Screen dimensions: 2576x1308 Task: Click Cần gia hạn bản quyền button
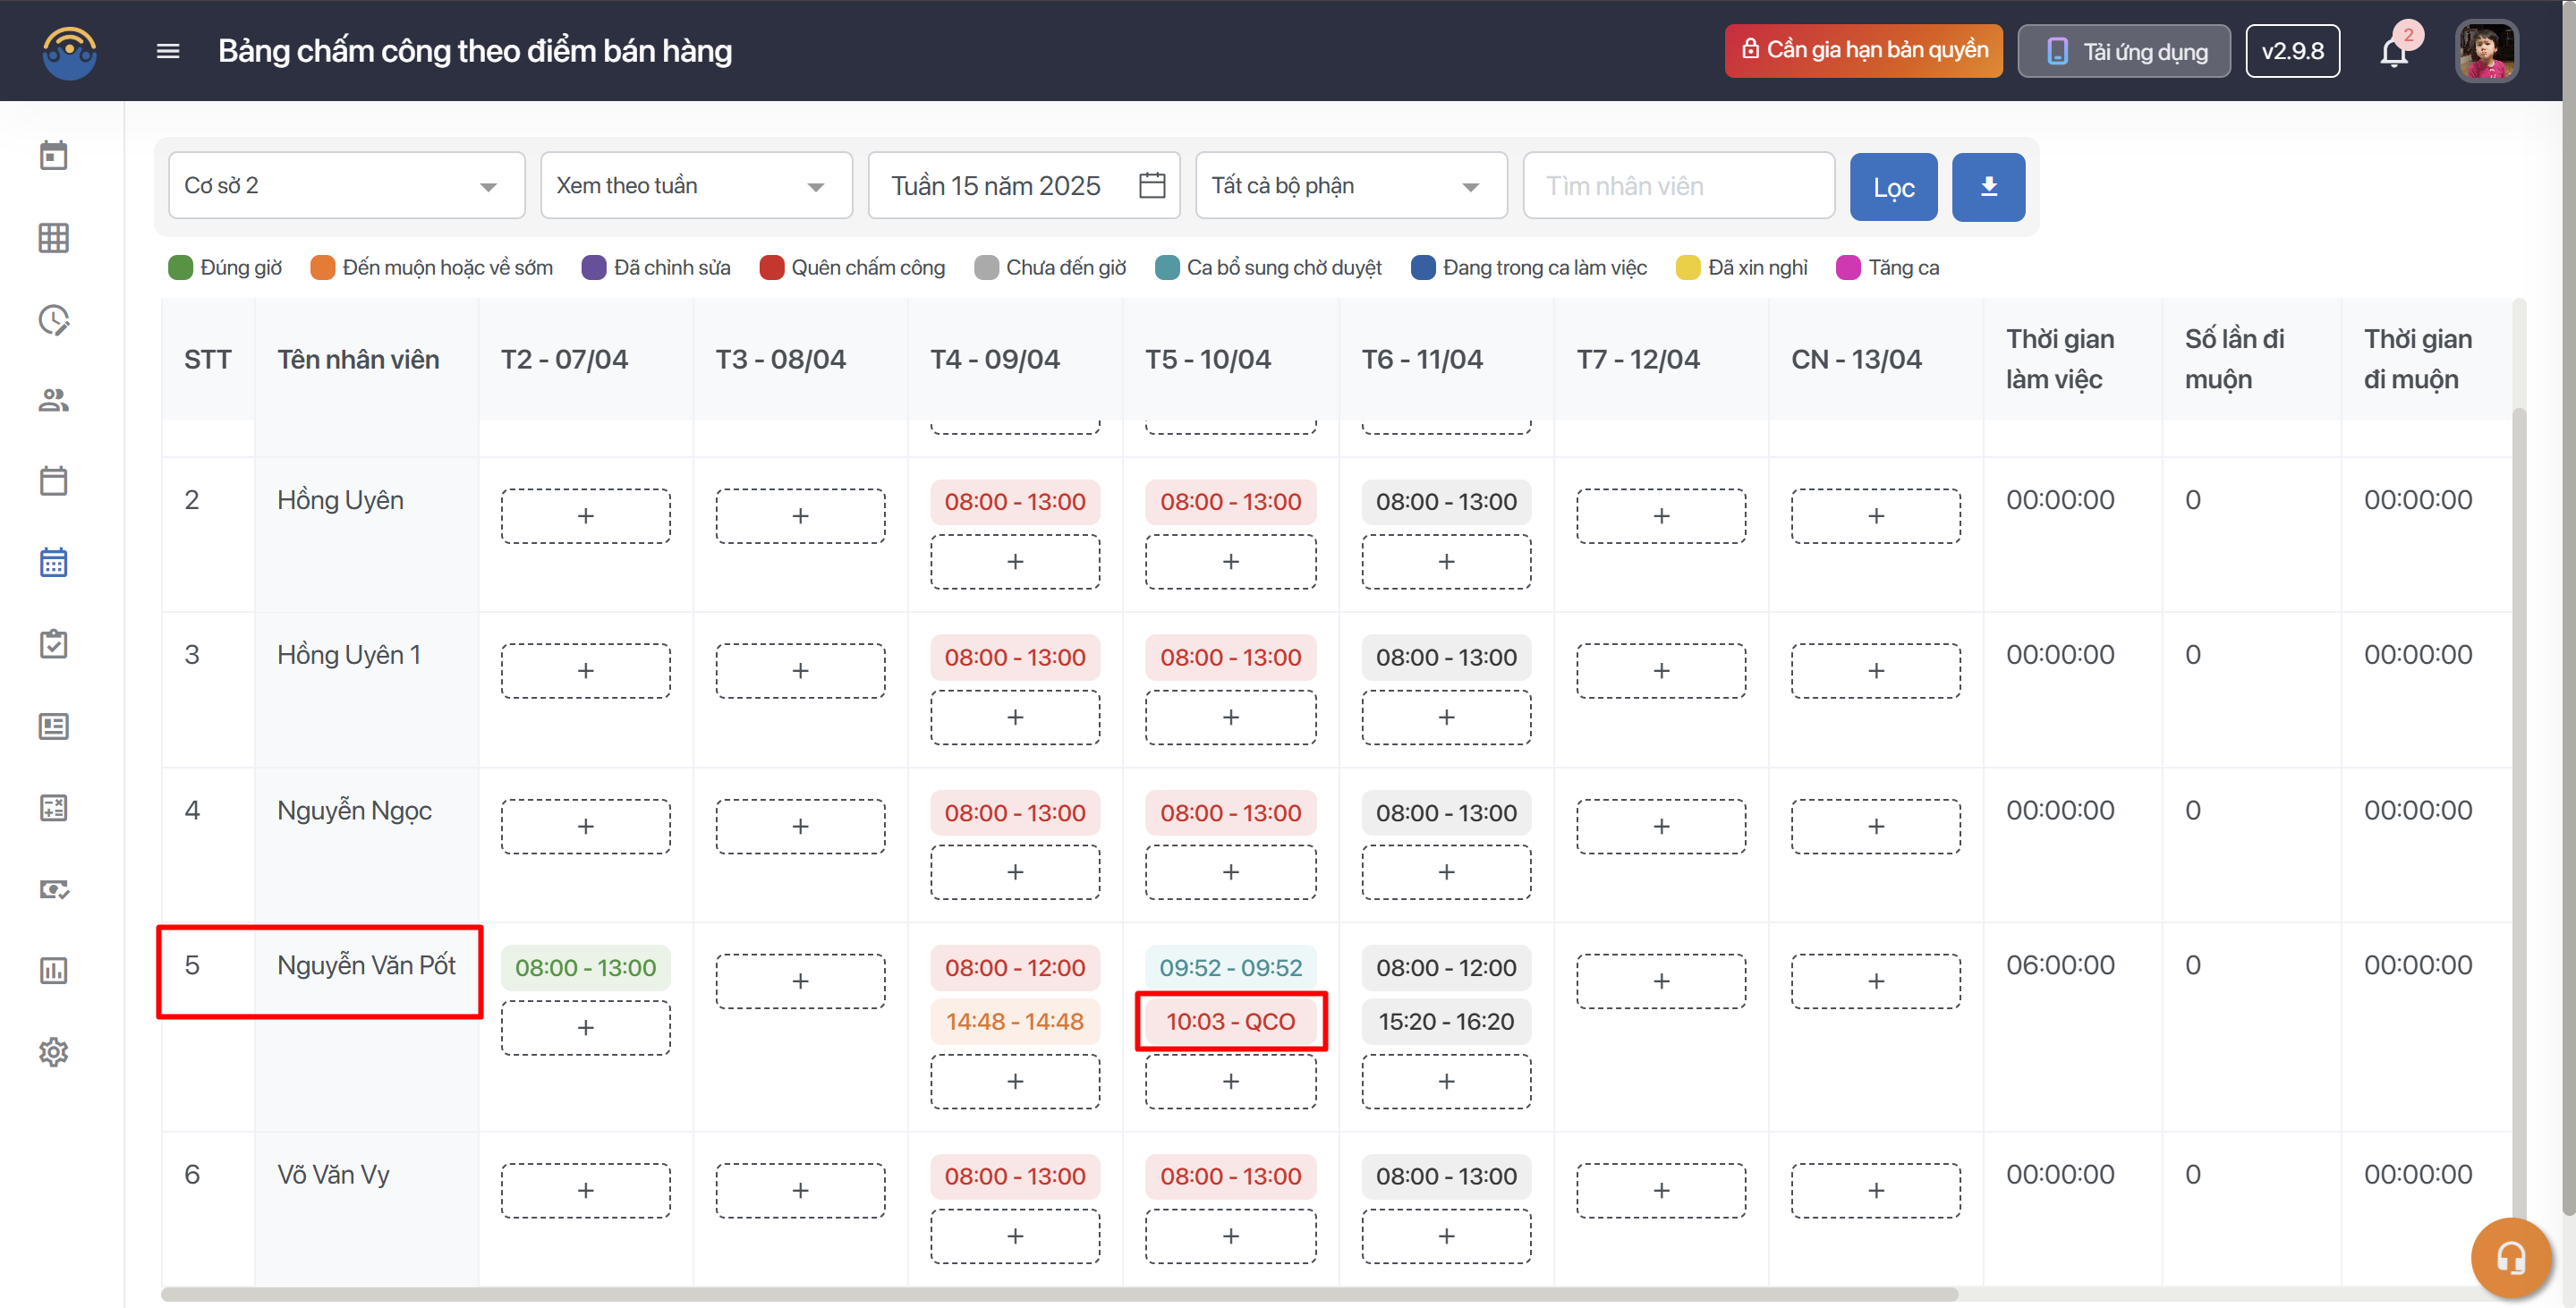pos(1863,50)
